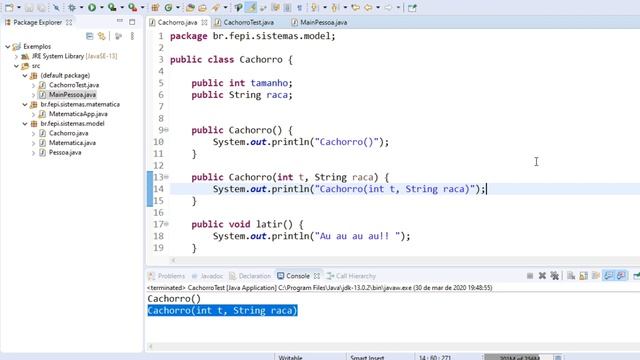The image size is (640, 360).
Task: Click the Save icon in toolbar
Action: (x=29, y=7)
